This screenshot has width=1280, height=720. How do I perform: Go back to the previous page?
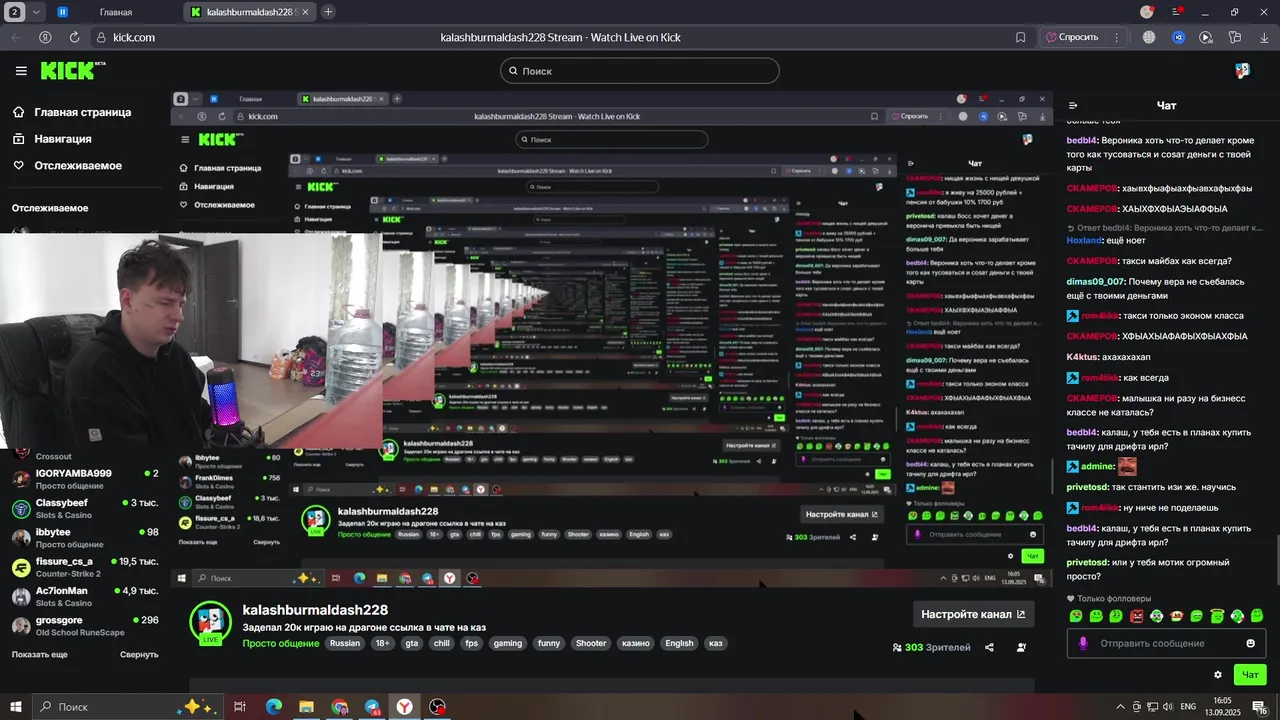[x=15, y=37]
